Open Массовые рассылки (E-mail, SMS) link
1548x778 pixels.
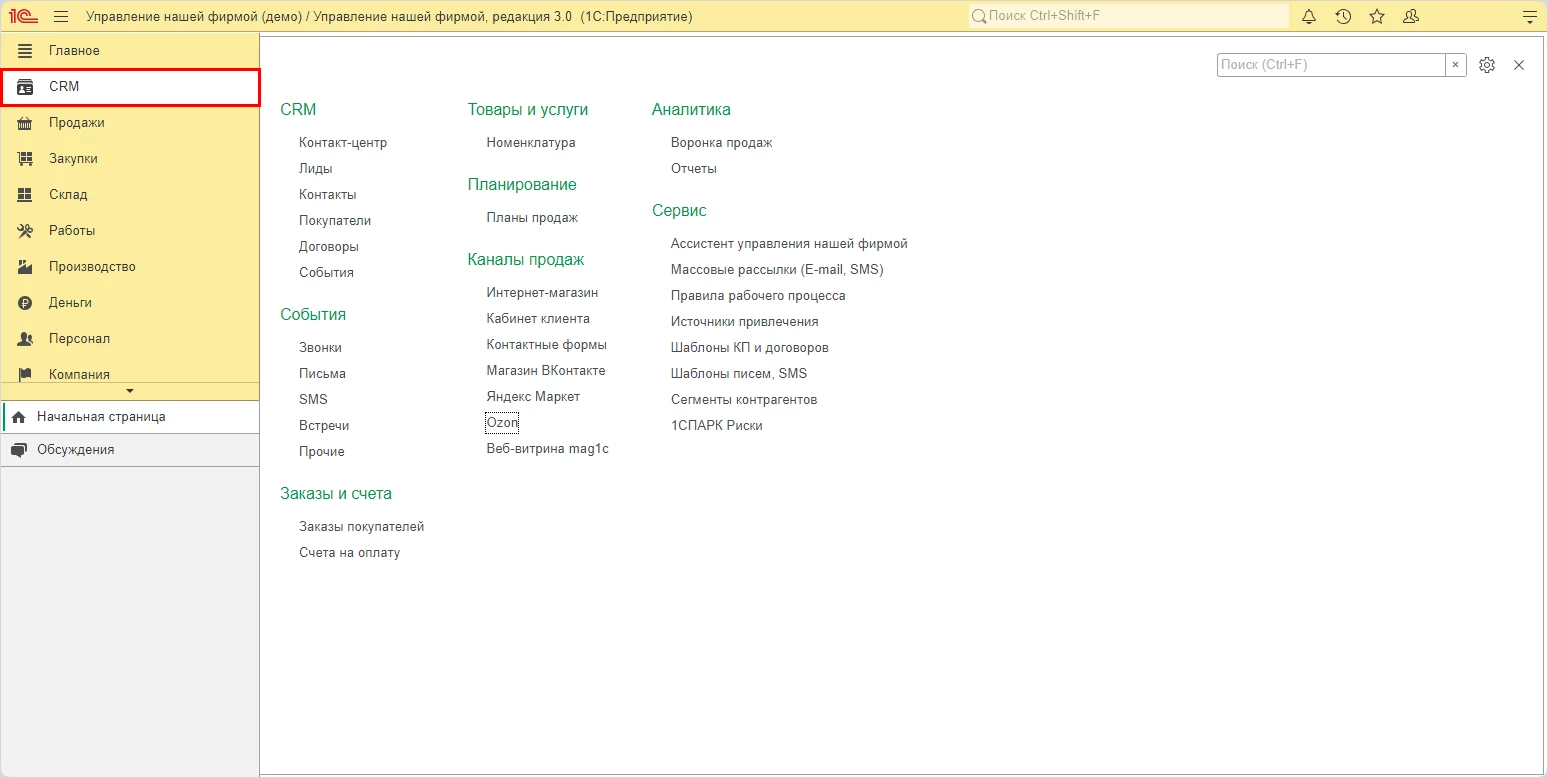(777, 270)
